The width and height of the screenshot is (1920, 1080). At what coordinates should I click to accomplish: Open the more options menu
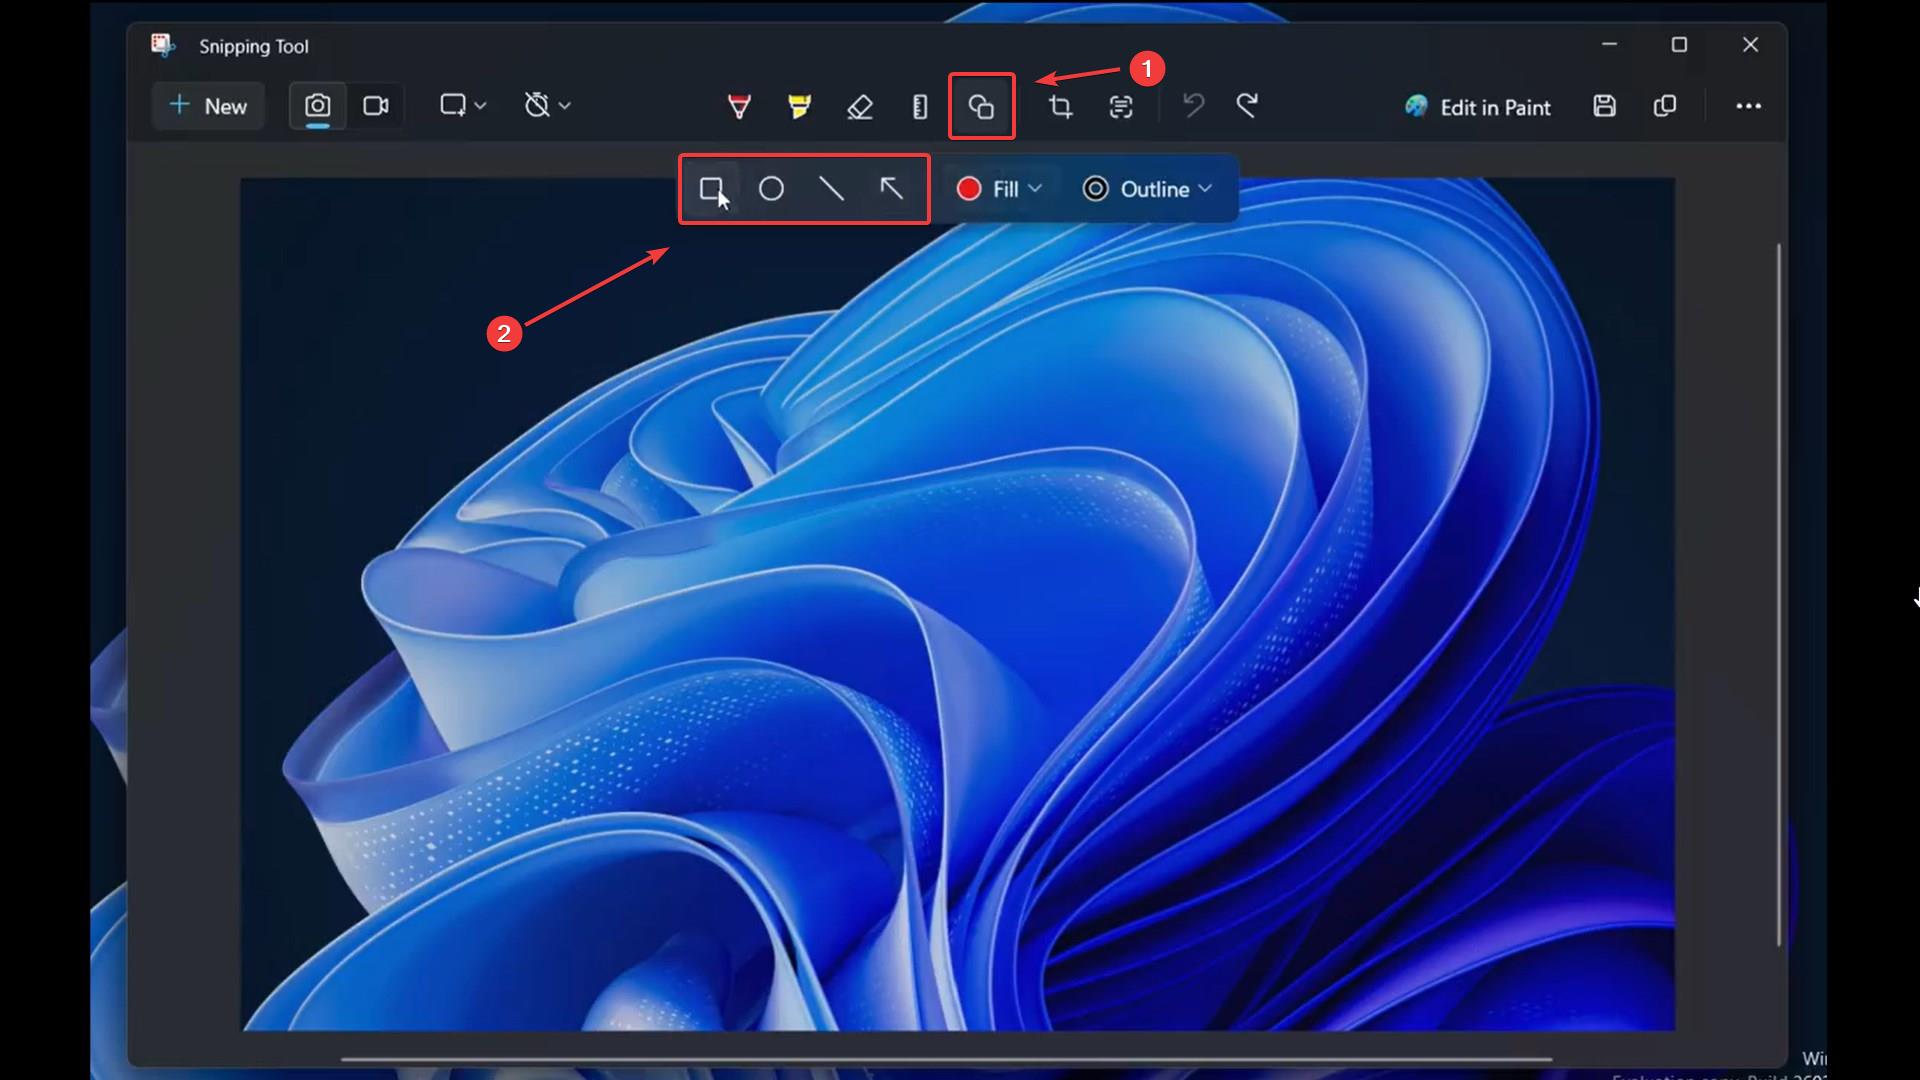[1750, 105]
